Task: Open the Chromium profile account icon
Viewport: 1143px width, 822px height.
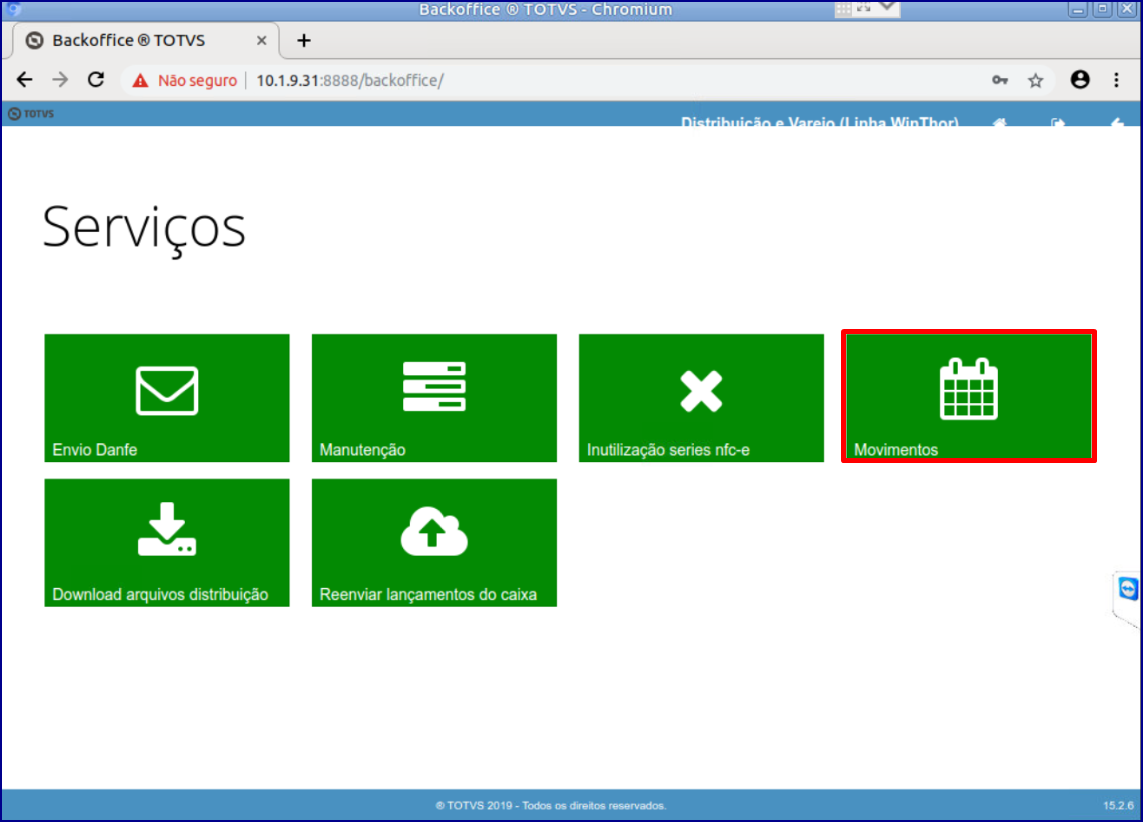Action: [1080, 79]
